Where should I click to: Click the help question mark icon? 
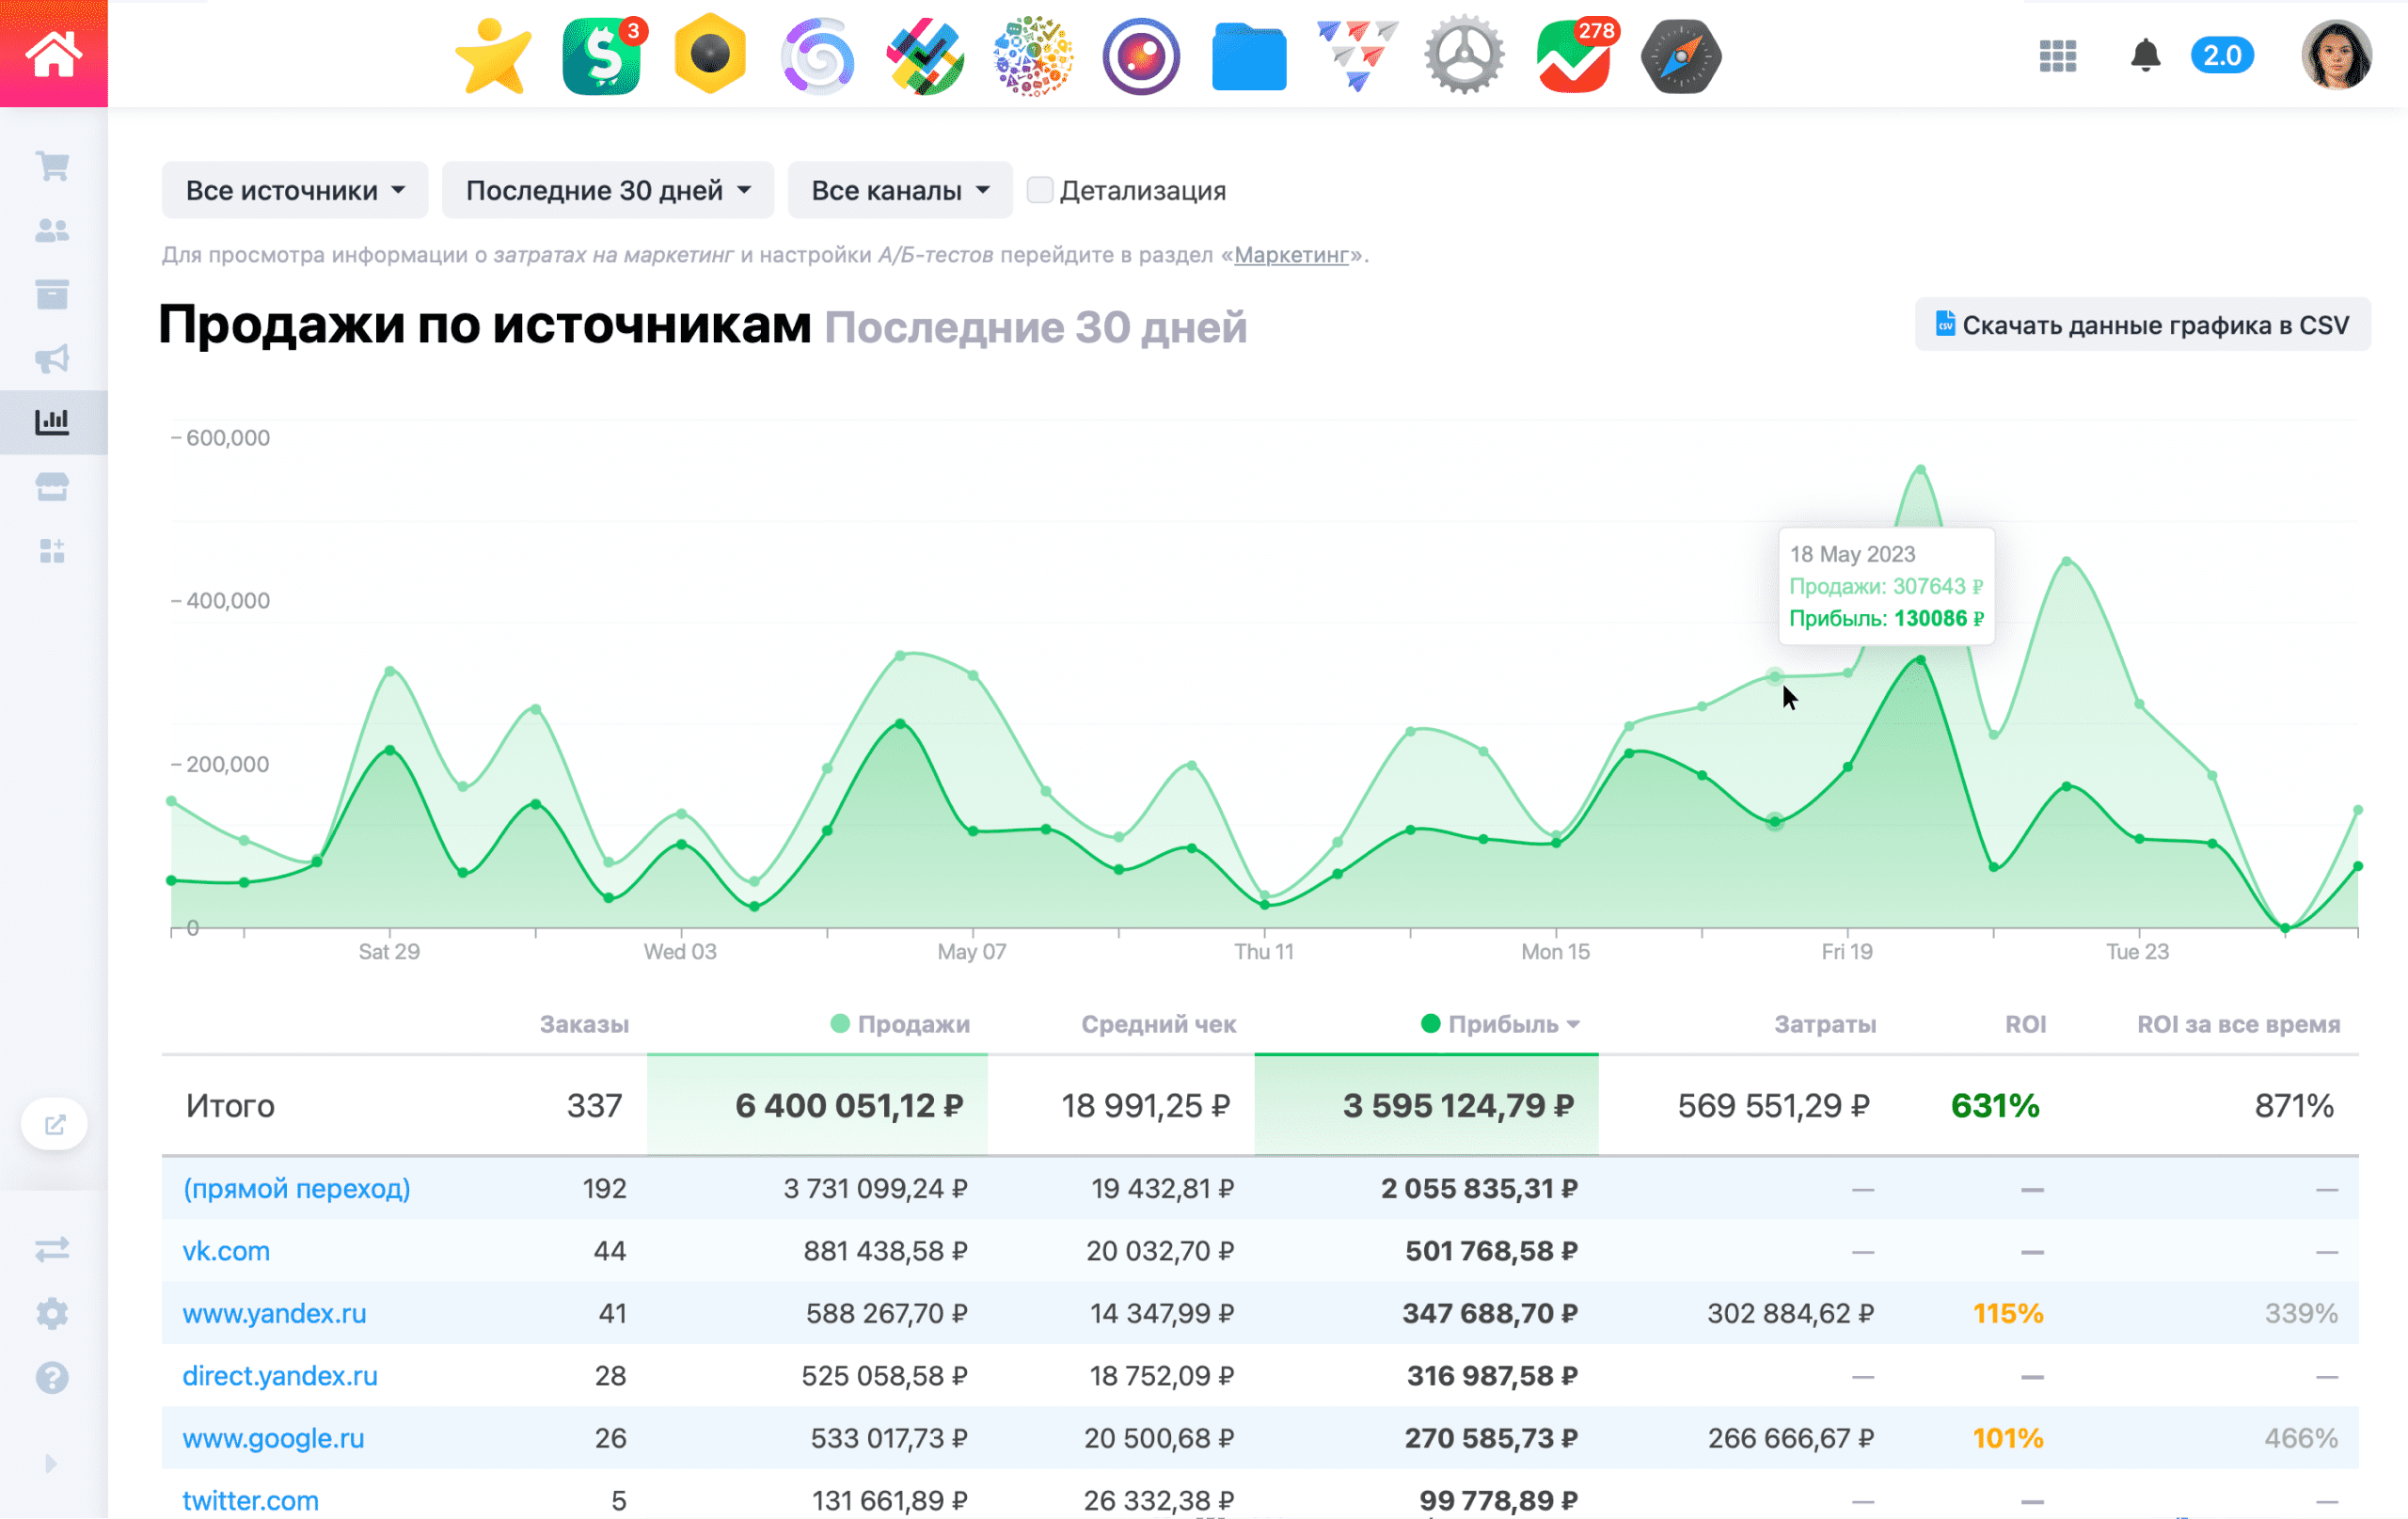pyautogui.click(x=52, y=1377)
